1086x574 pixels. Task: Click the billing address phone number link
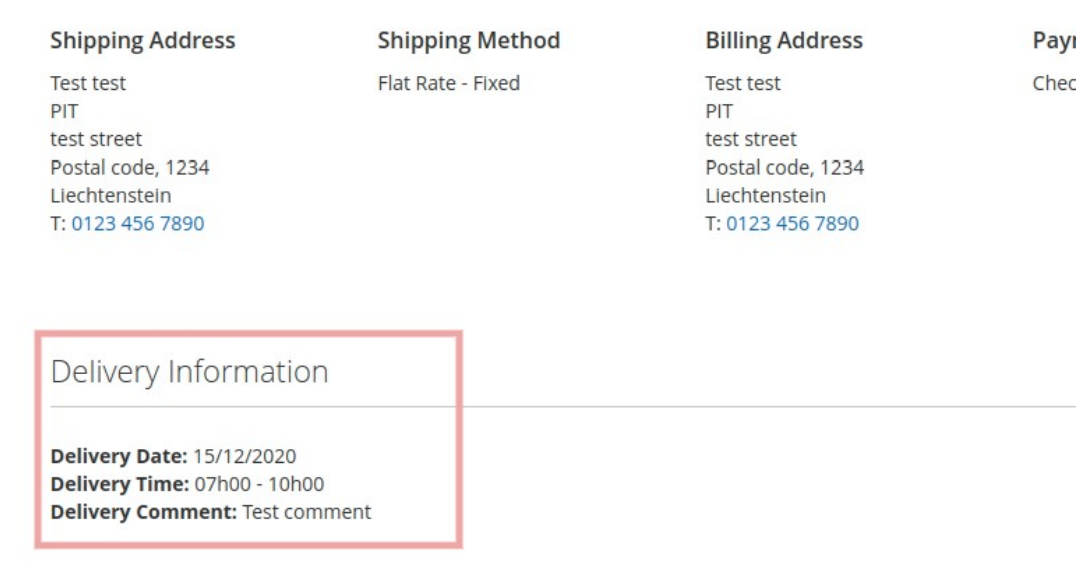792,224
